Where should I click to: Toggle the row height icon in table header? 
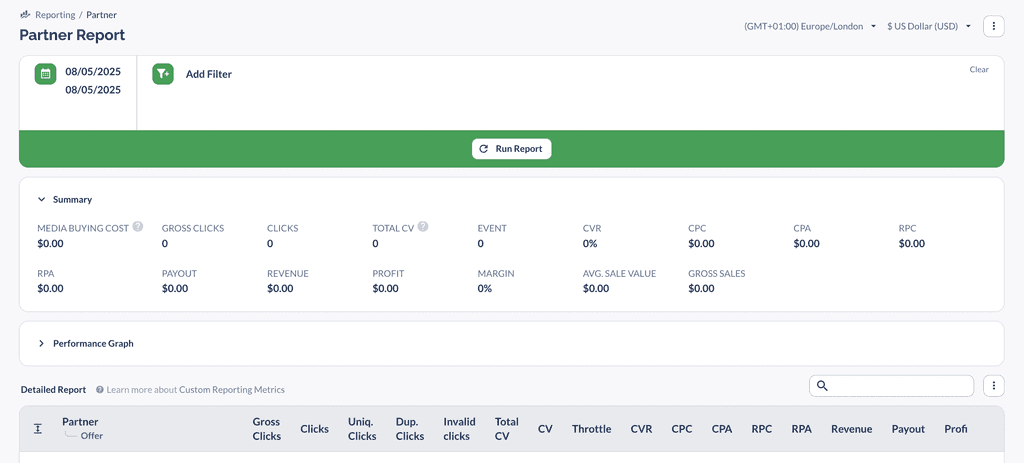38,428
